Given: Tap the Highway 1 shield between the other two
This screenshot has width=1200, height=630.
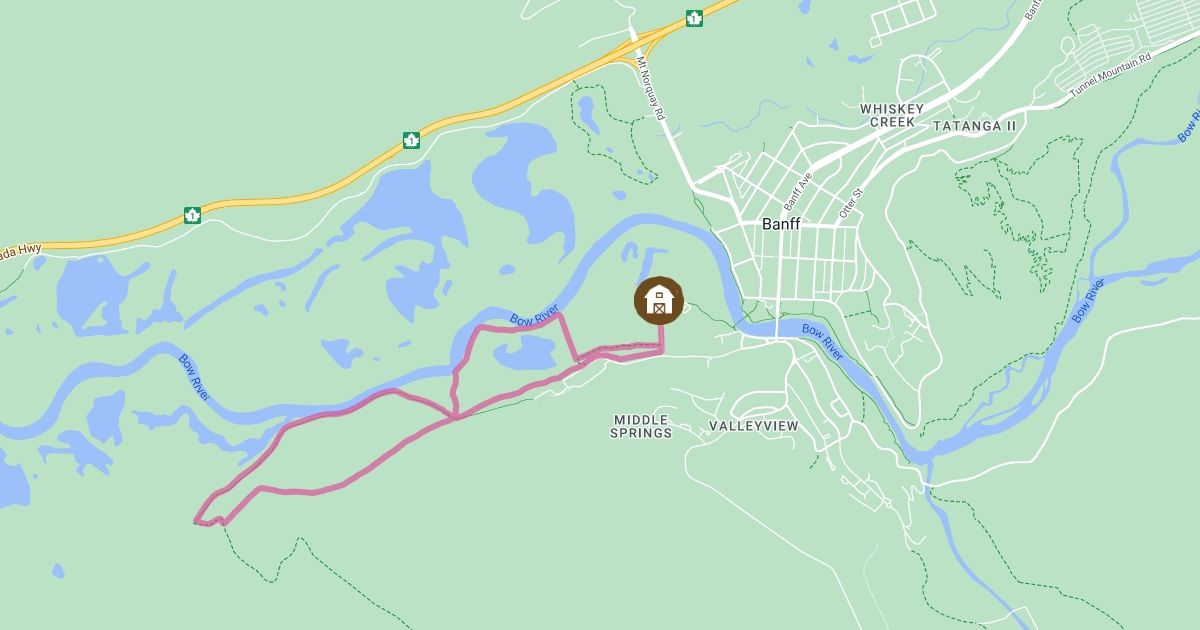Looking at the screenshot, I should pos(411,140).
